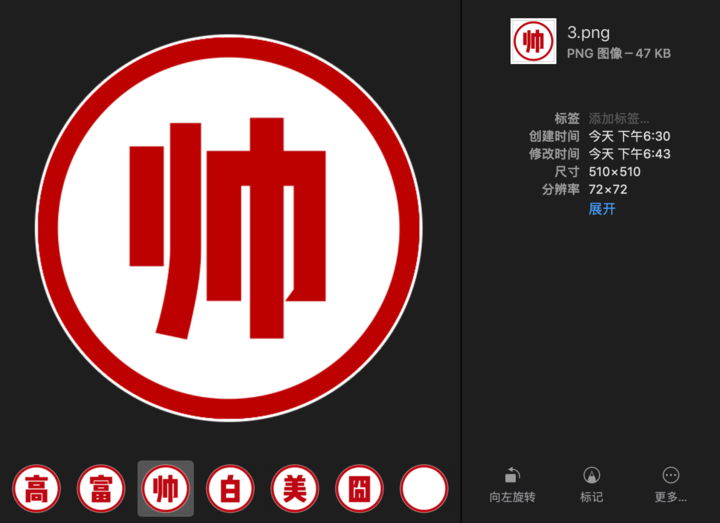This screenshot has width=720, height=523.
Task: Open the Markup (标记) tool icon
Action: click(591, 475)
